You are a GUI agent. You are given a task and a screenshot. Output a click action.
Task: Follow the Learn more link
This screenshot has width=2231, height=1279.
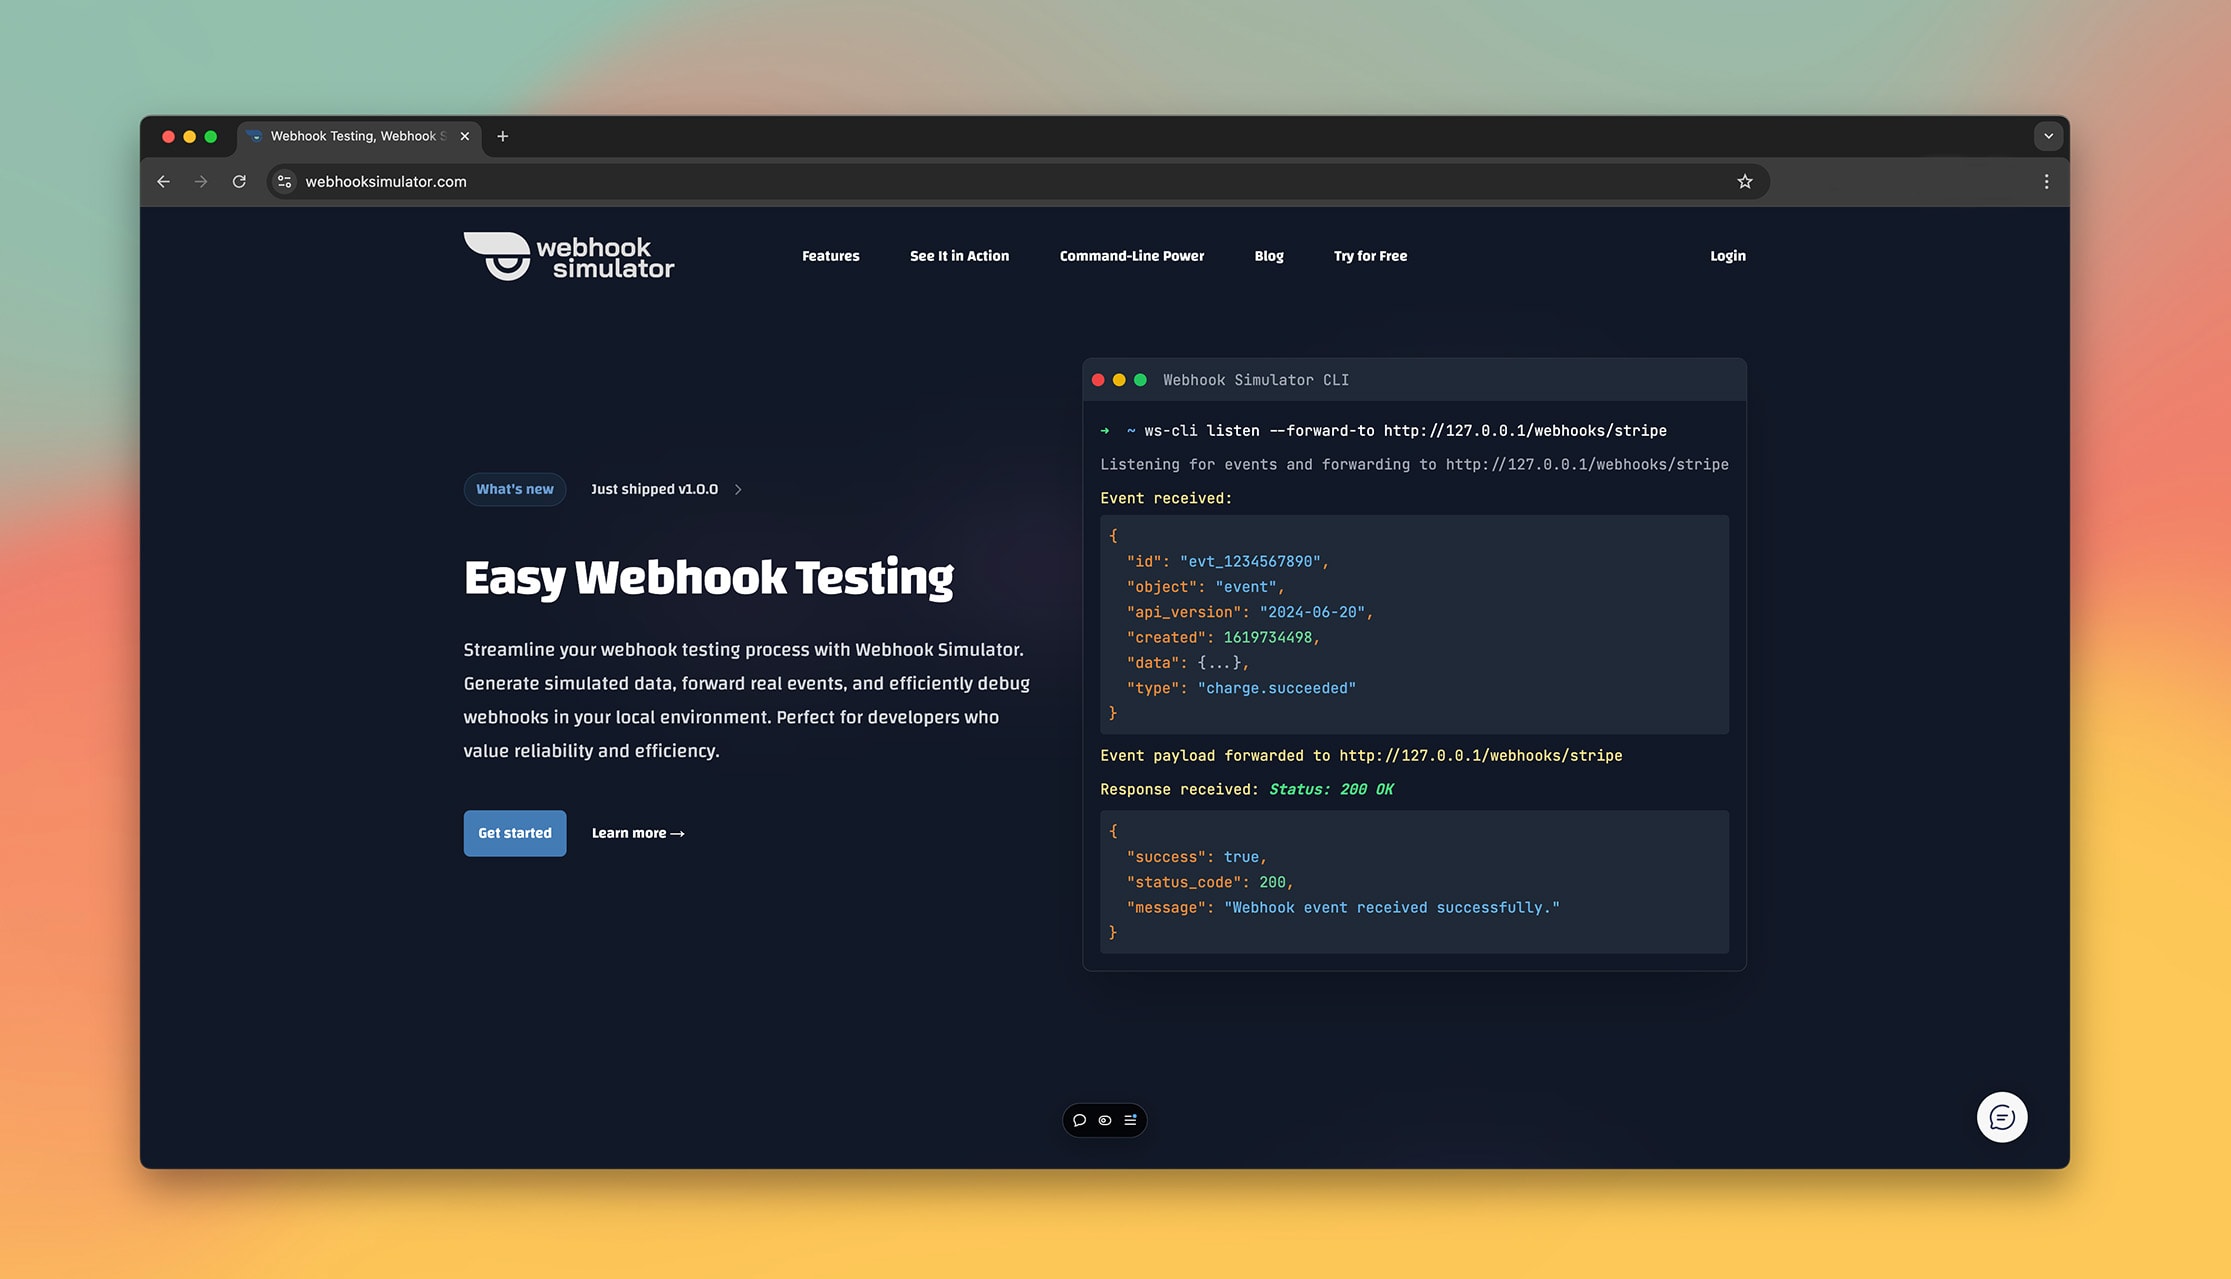[638, 833]
